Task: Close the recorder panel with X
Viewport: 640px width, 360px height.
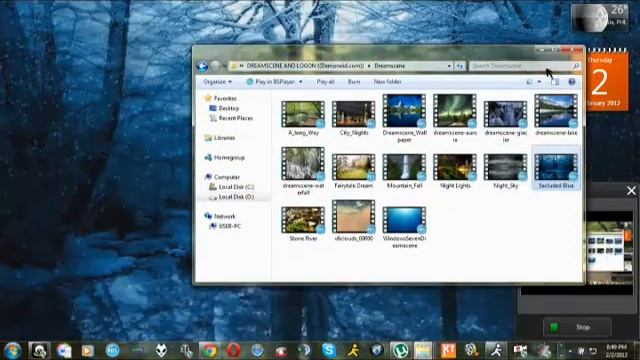Action: [x=631, y=191]
